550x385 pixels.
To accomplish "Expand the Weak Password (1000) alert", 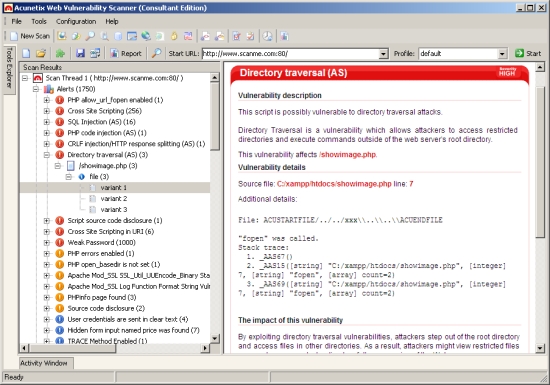I will click(46, 243).
